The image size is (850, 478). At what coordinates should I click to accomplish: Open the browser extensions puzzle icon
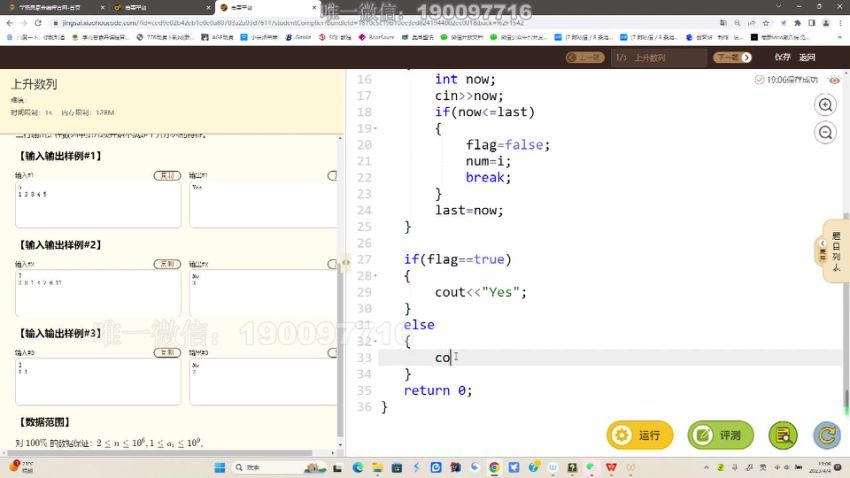click(797, 23)
